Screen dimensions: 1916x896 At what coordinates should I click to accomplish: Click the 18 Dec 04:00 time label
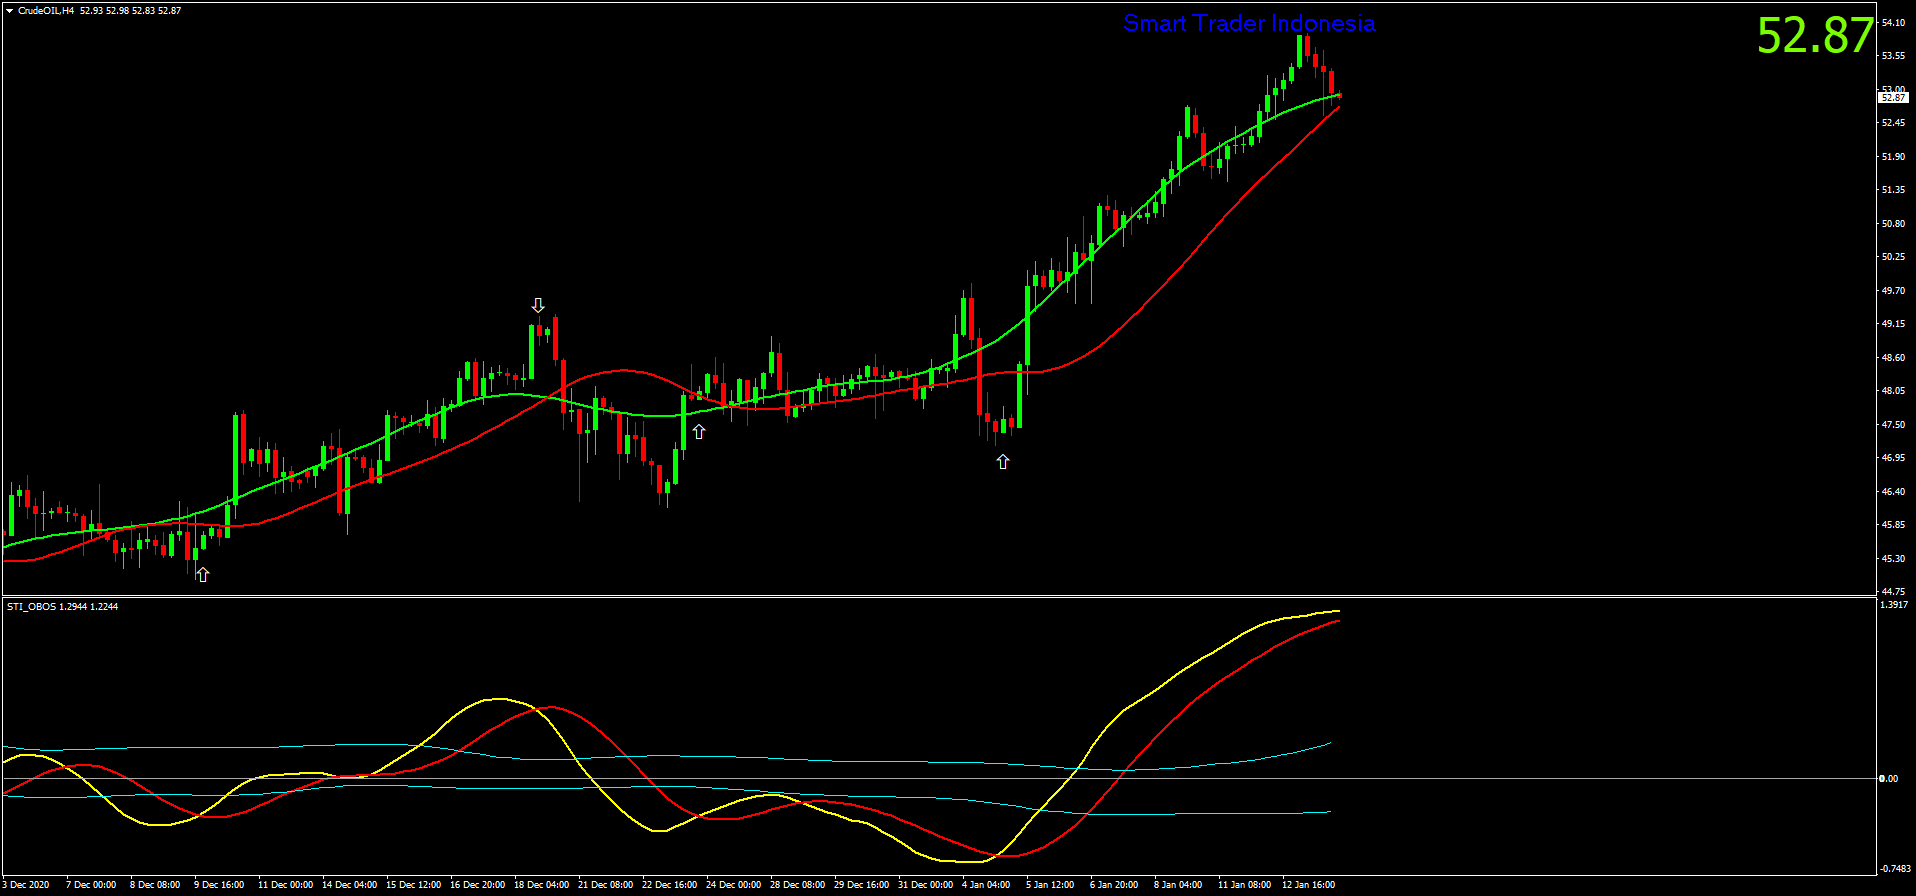point(541,885)
